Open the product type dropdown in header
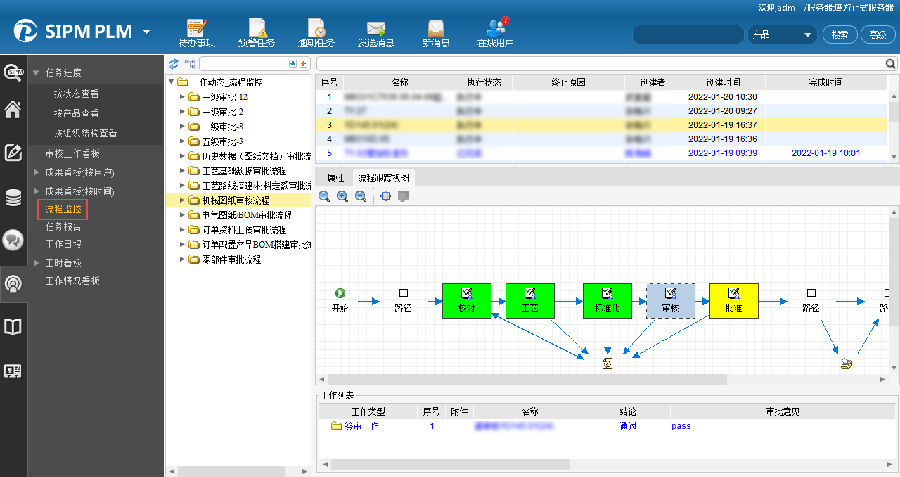The width and height of the screenshot is (900, 477). 783,34
